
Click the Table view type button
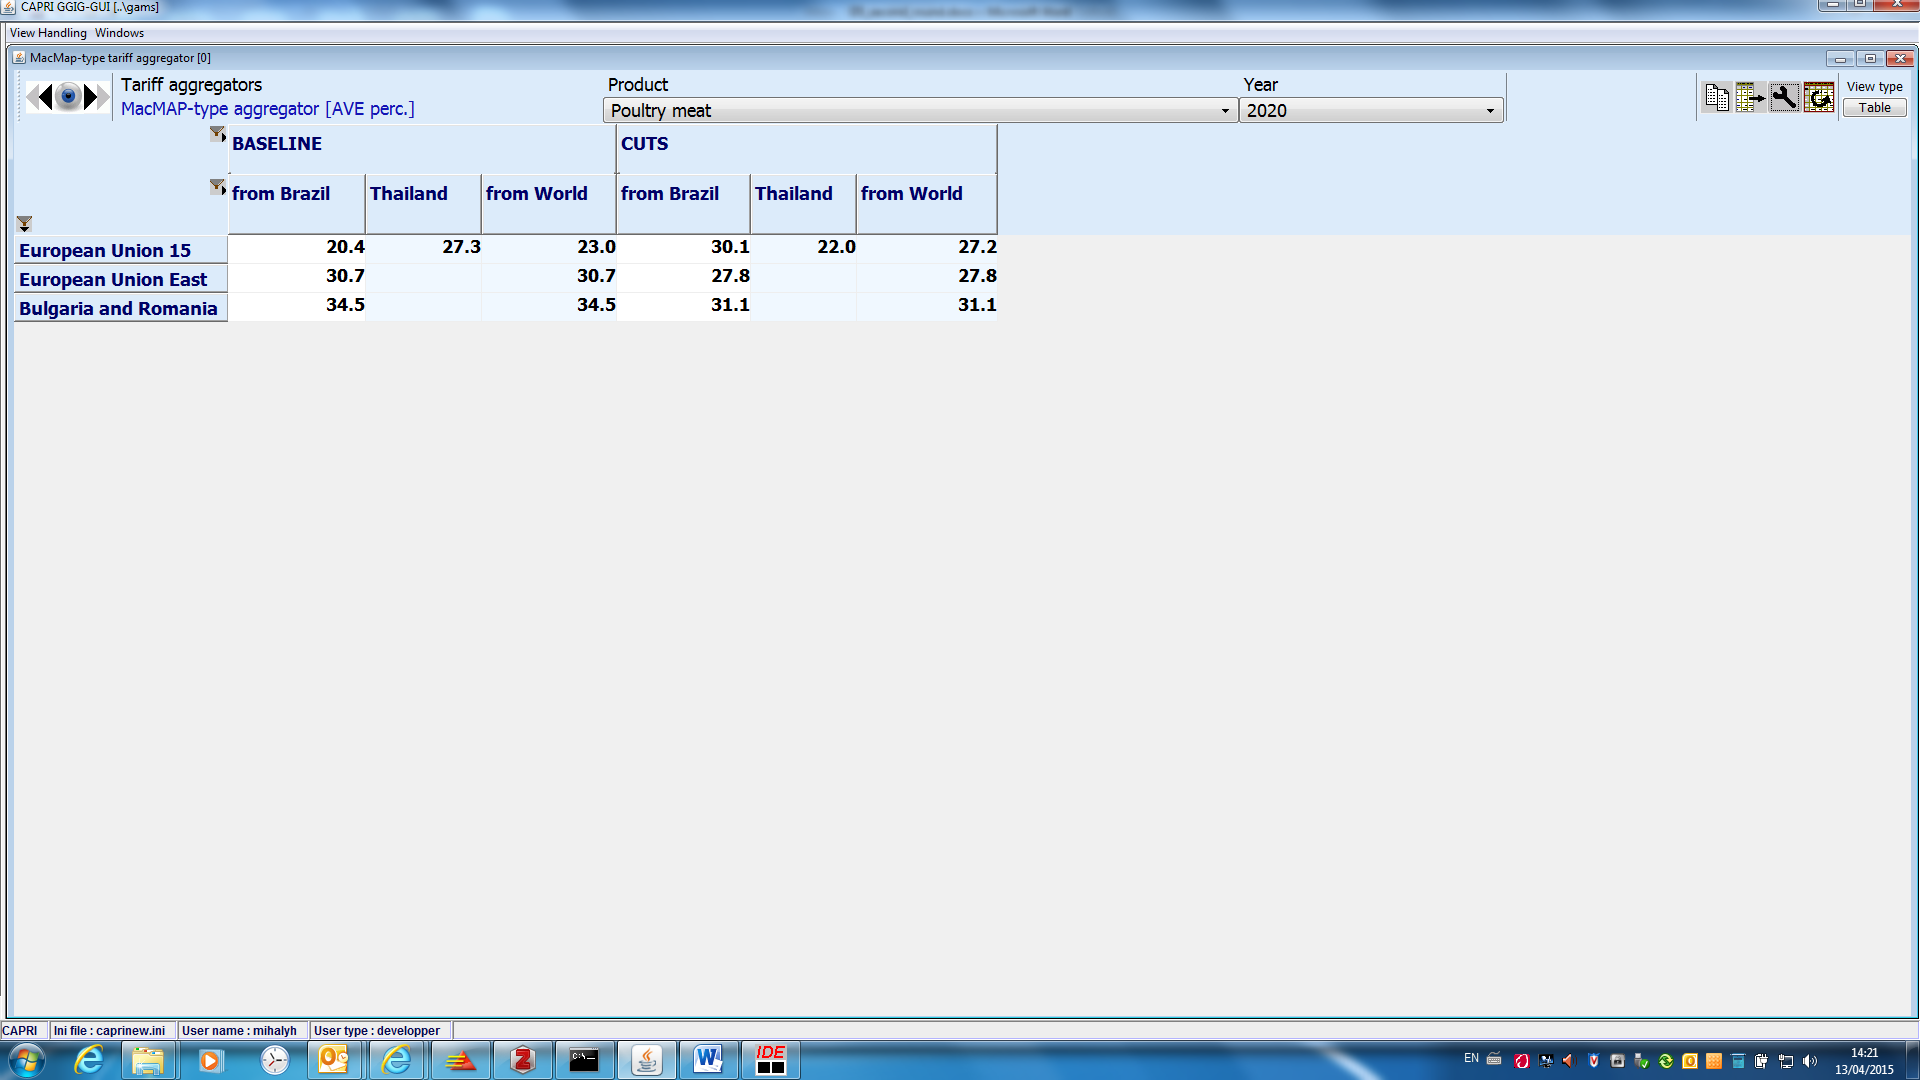pos(1874,108)
